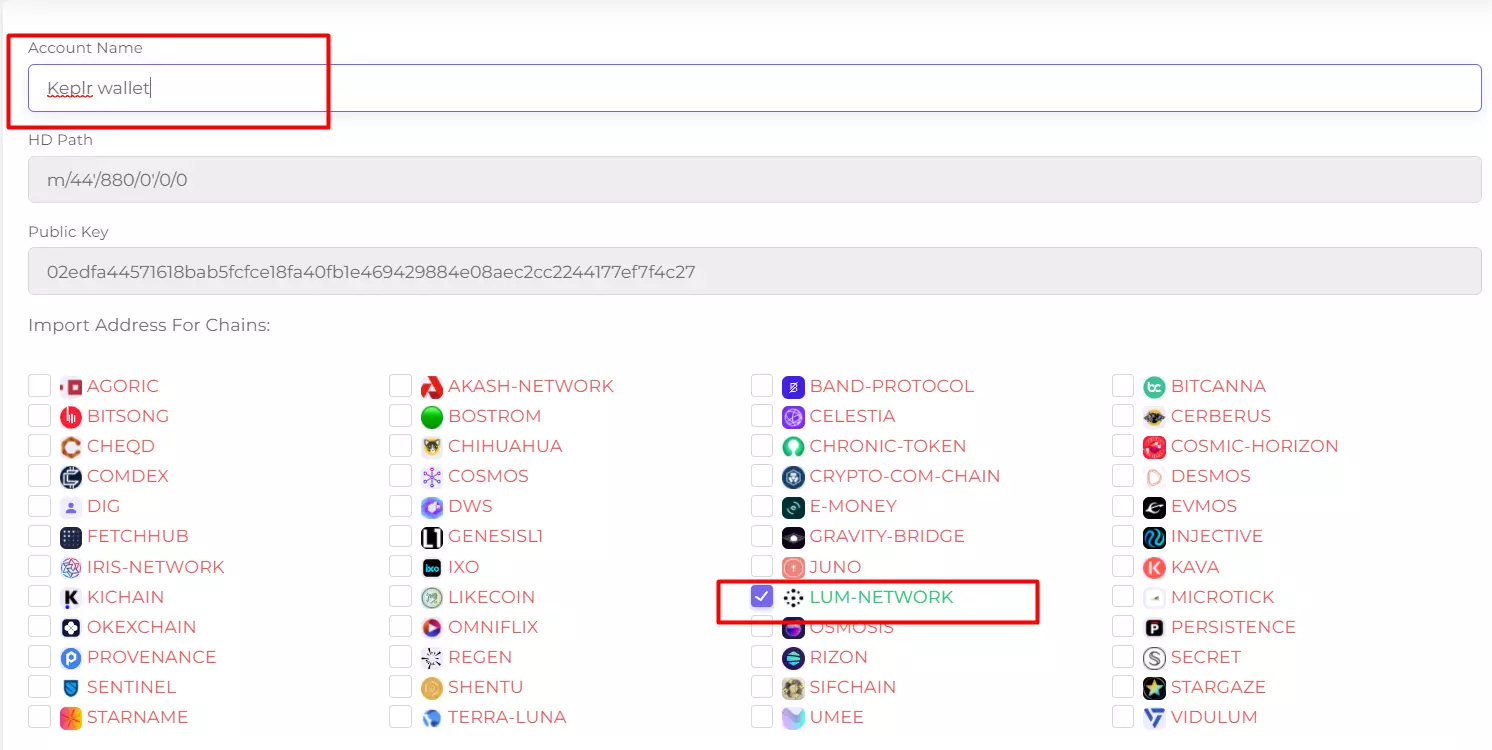Check the KAVA chain checkbox
The height and width of the screenshot is (750, 1492).
pos(1123,567)
